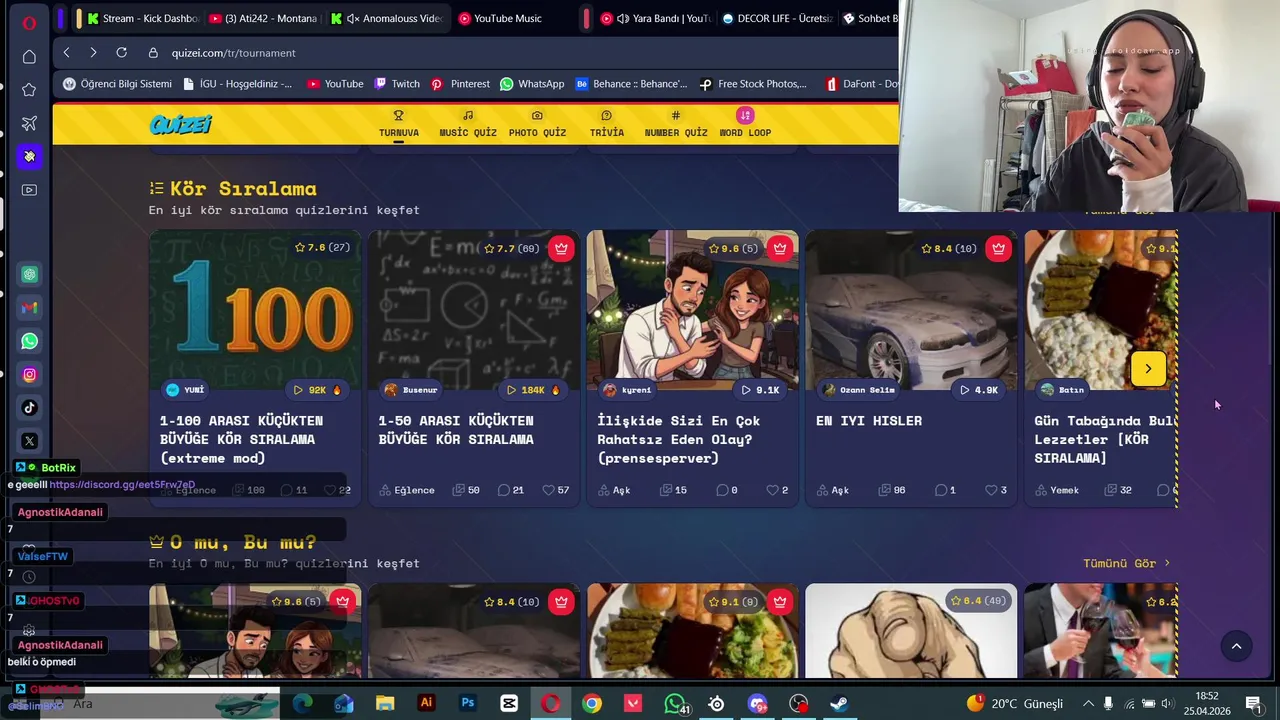The height and width of the screenshot is (720, 1280).
Task: Open Twitch bookmark
Action: point(397,84)
